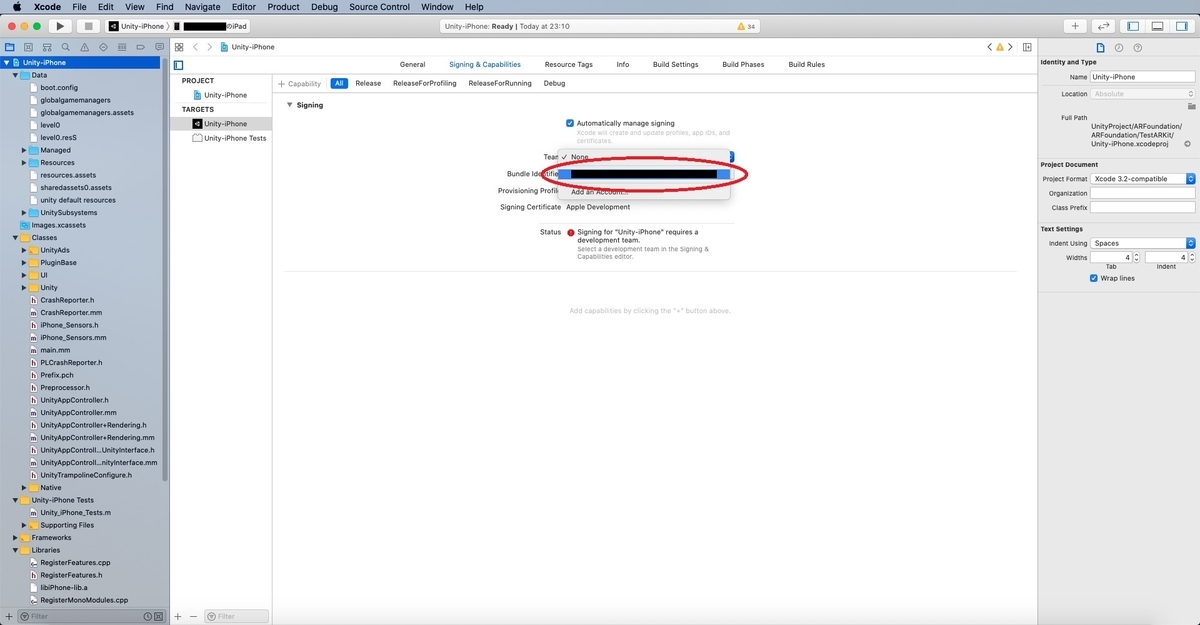Go forward in editor history

pyautogui.click(x=209, y=47)
